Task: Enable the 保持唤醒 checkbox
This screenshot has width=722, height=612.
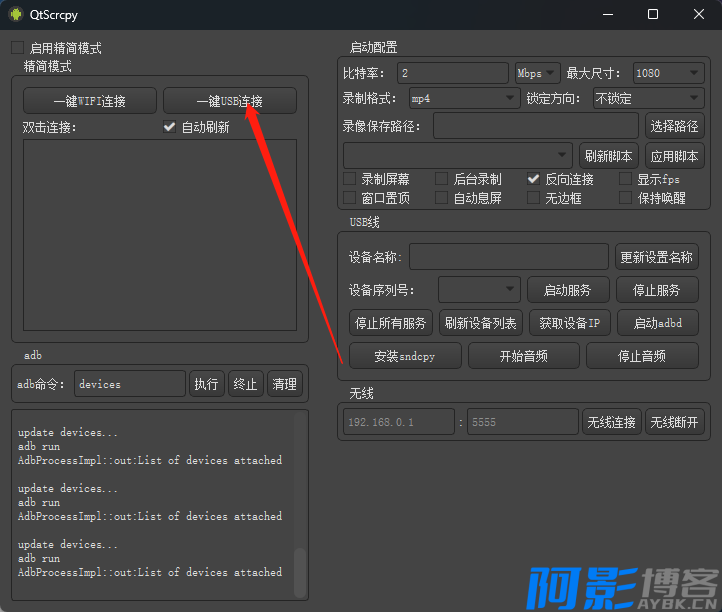Action: pos(625,198)
